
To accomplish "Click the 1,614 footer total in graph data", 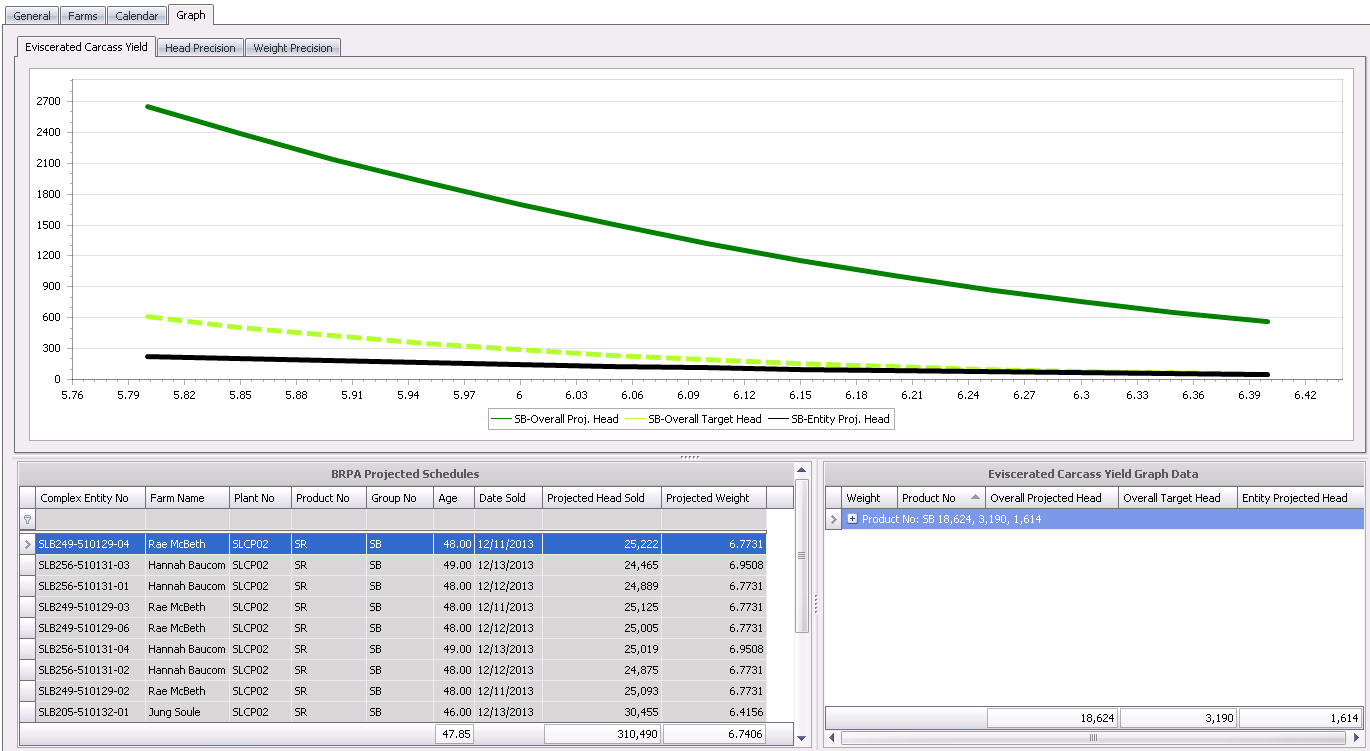I will (x=1300, y=718).
